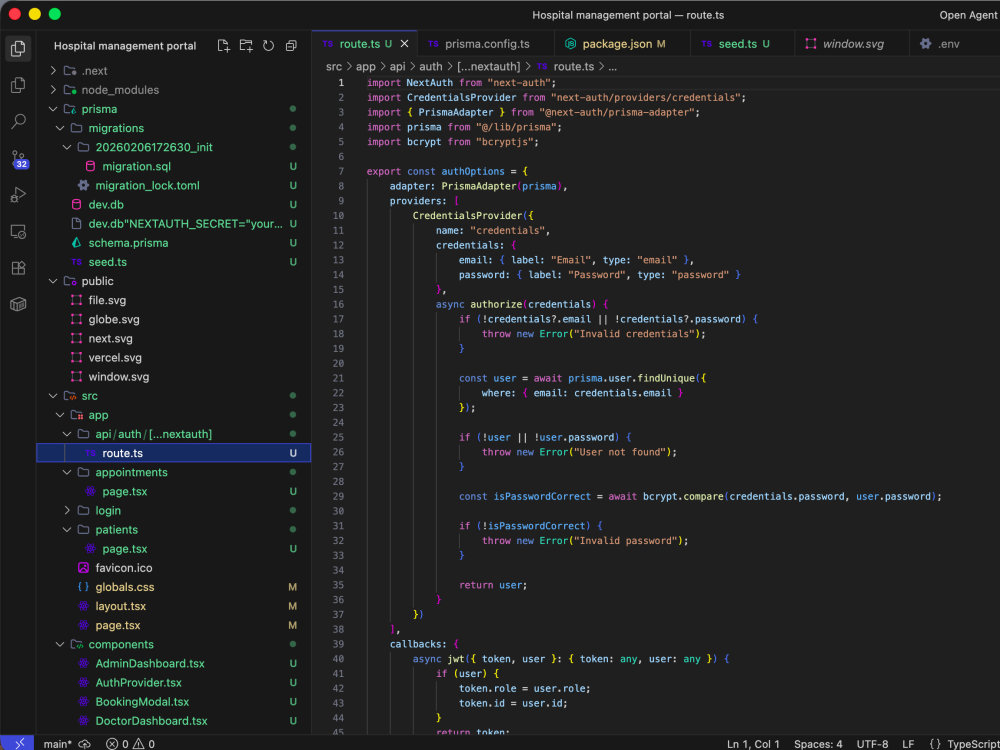Click 'auth' breadcrumb segment
The image size is (1000, 750).
pyautogui.click(x=430, y=66)
